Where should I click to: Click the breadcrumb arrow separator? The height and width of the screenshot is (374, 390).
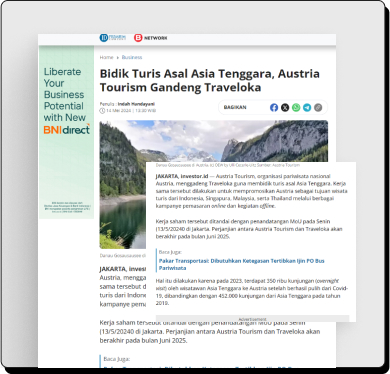pyautogui.click(x=117, y=58)
